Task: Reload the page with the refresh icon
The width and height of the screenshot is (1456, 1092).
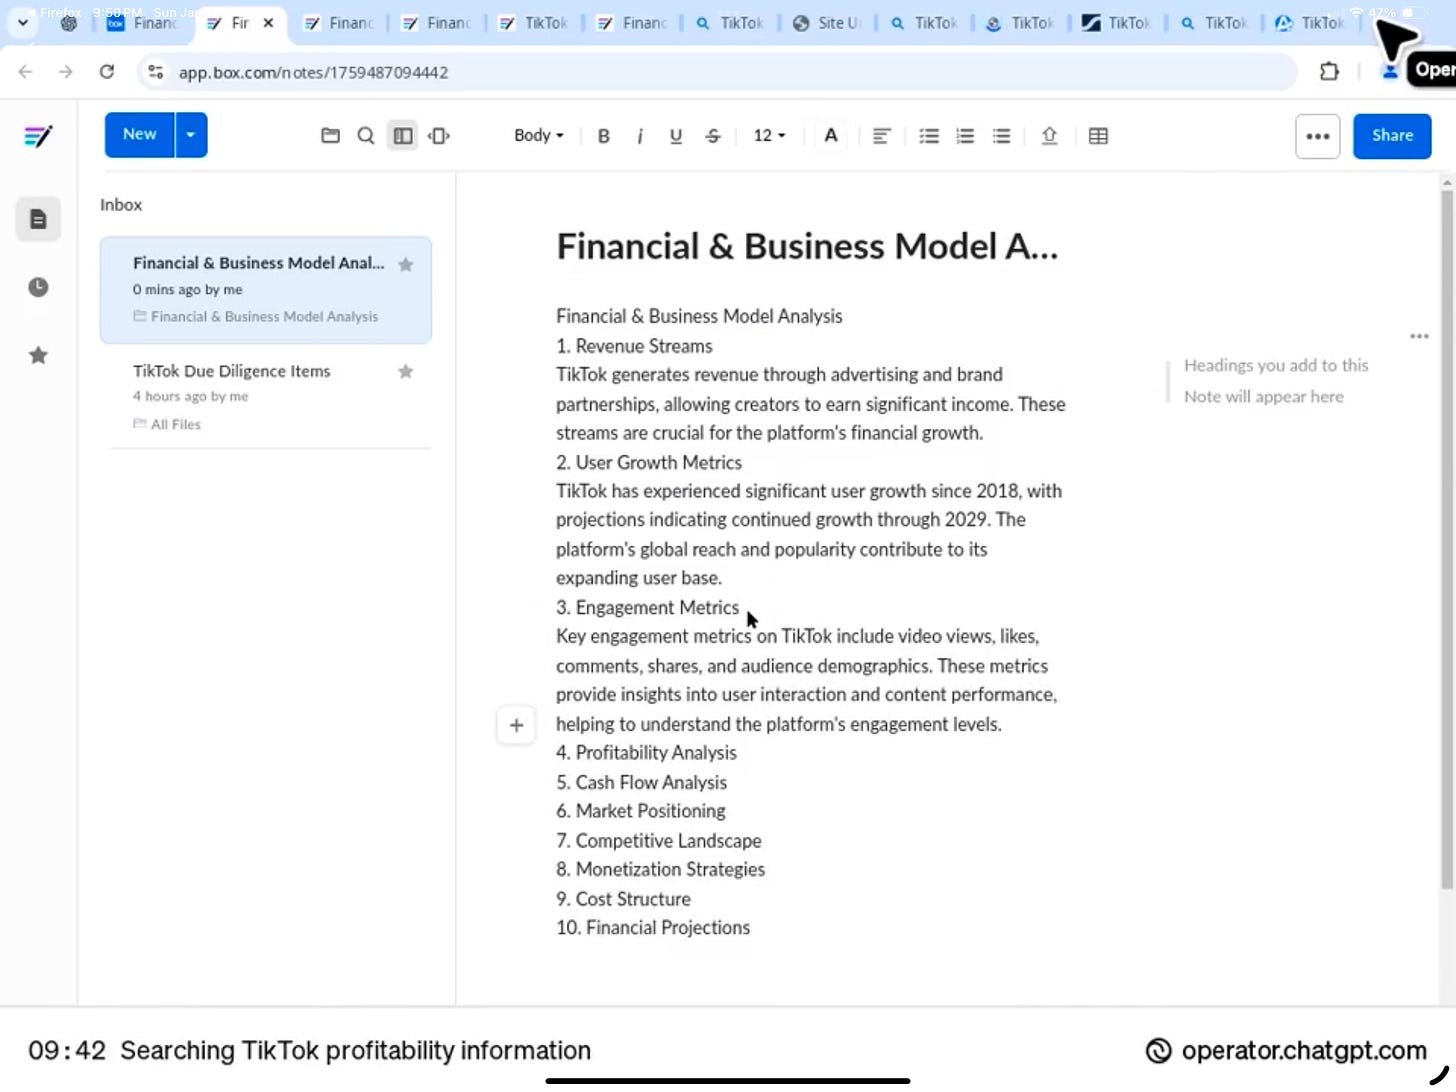Action: point(107,72)
